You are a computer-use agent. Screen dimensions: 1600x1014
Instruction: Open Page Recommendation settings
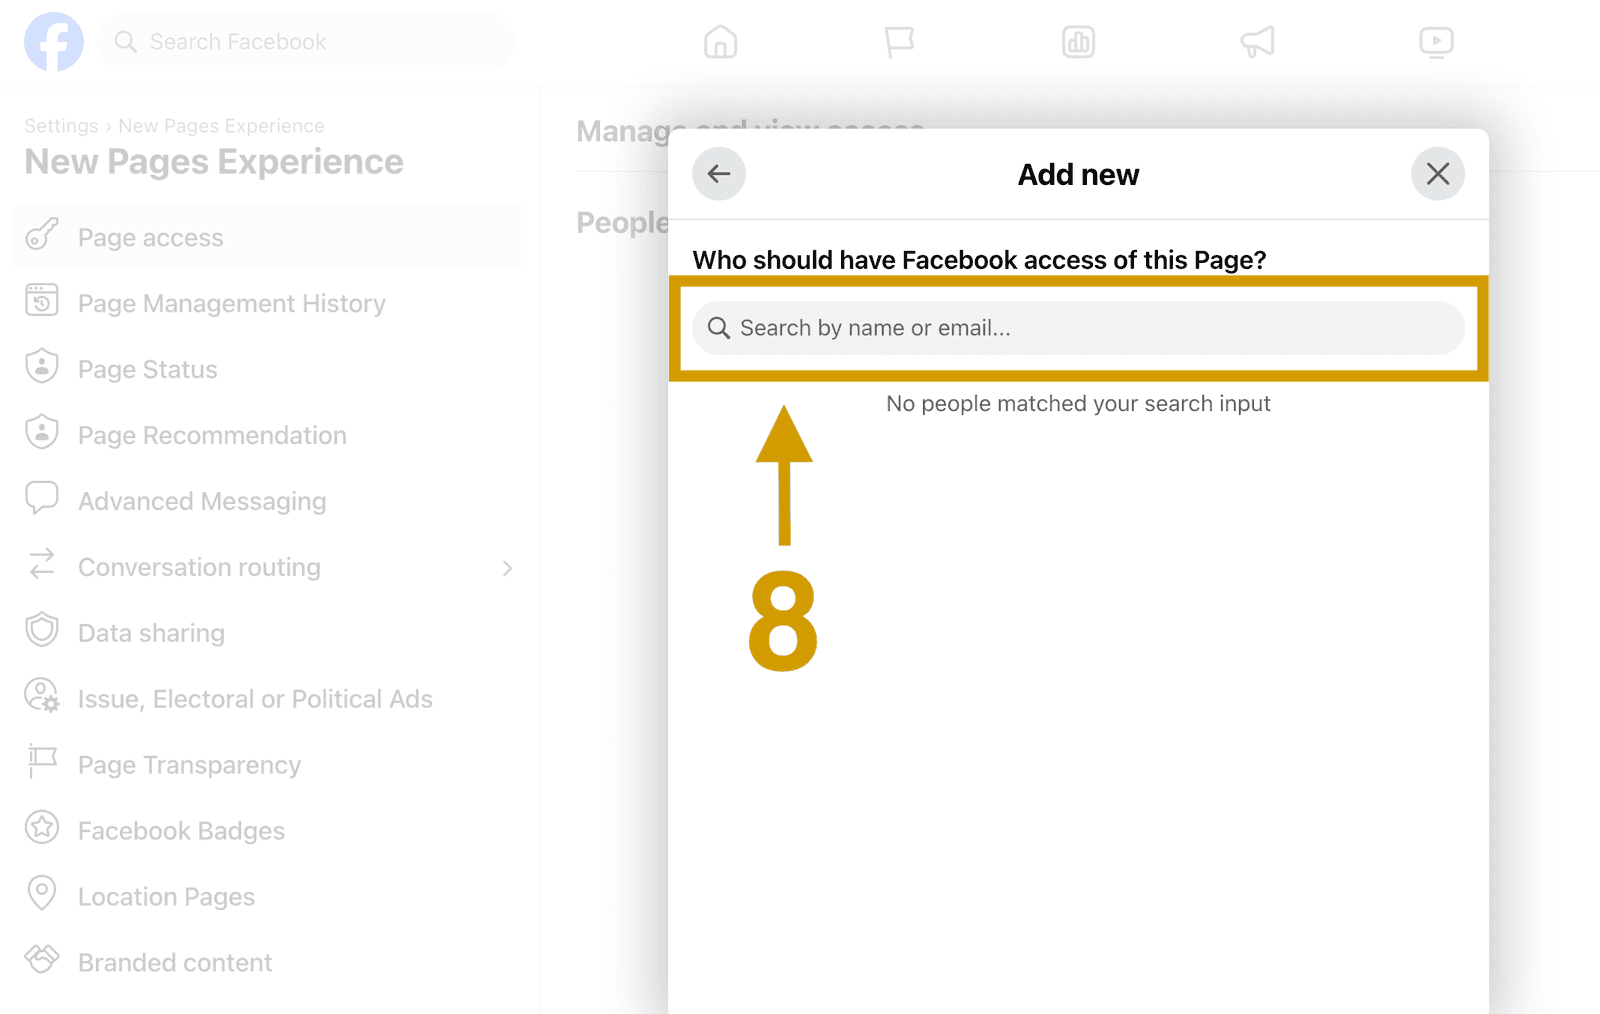tap(269, 435)
